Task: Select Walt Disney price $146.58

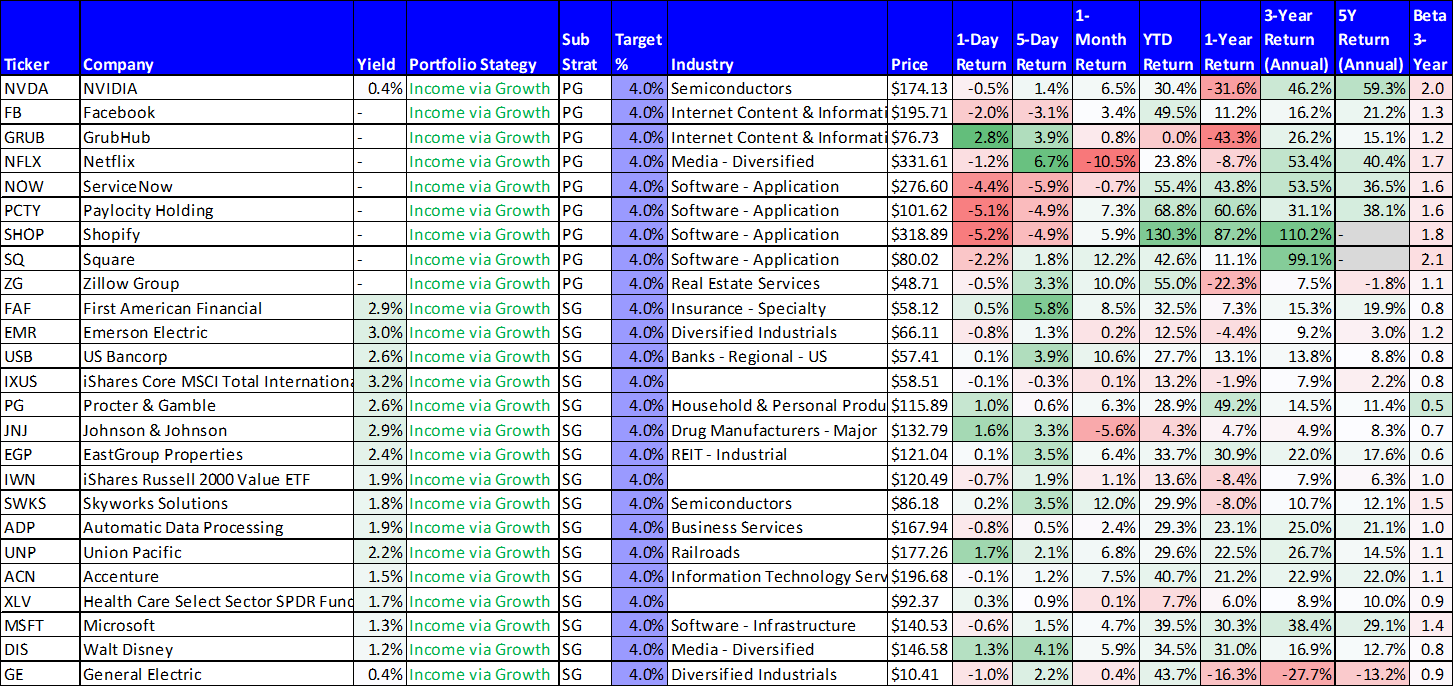Action: click(x=919, y=649)
